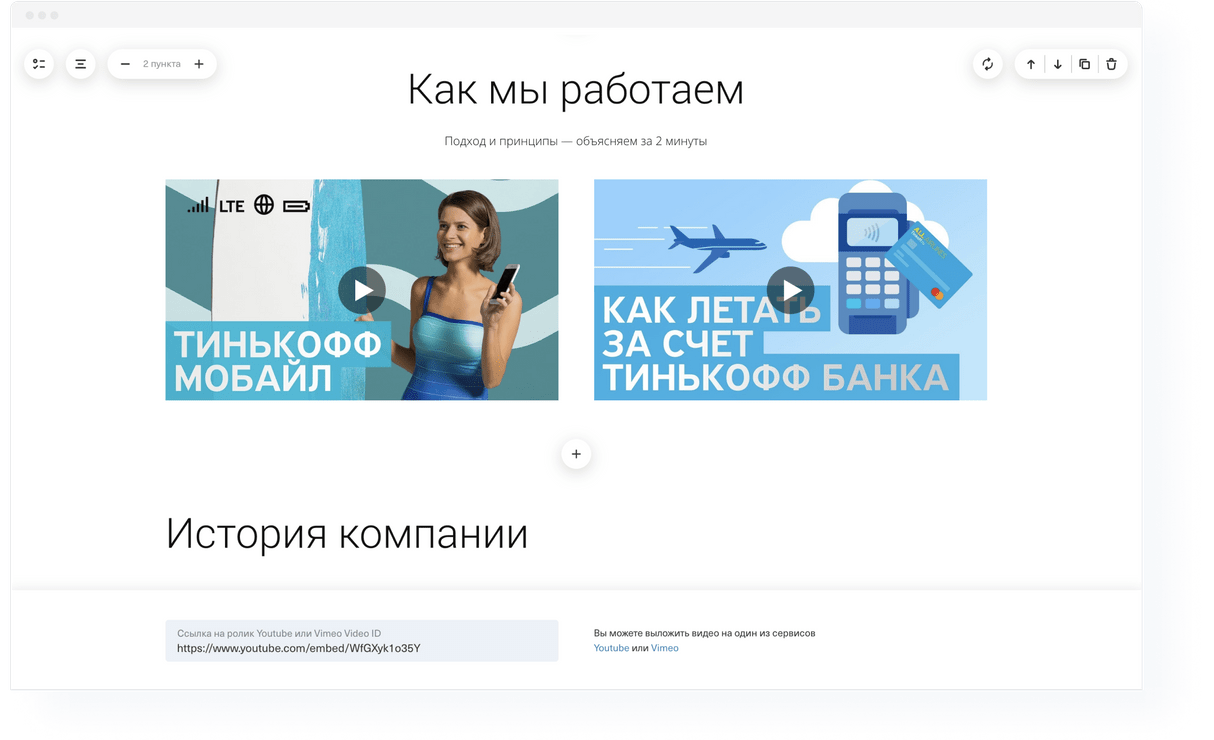This screenshot has width=1214, height=740.
Task: Move block up with arrow icon
Action: 1031,64
